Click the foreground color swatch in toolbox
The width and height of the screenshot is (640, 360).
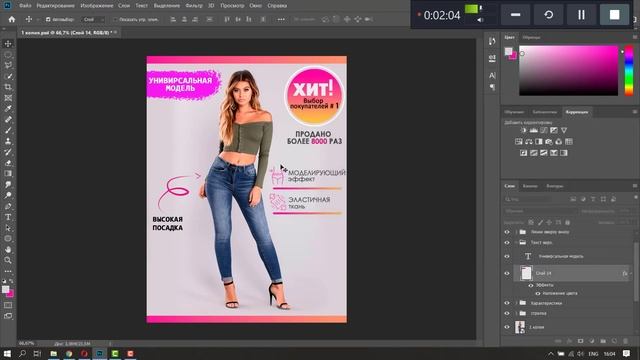point(5,289)
